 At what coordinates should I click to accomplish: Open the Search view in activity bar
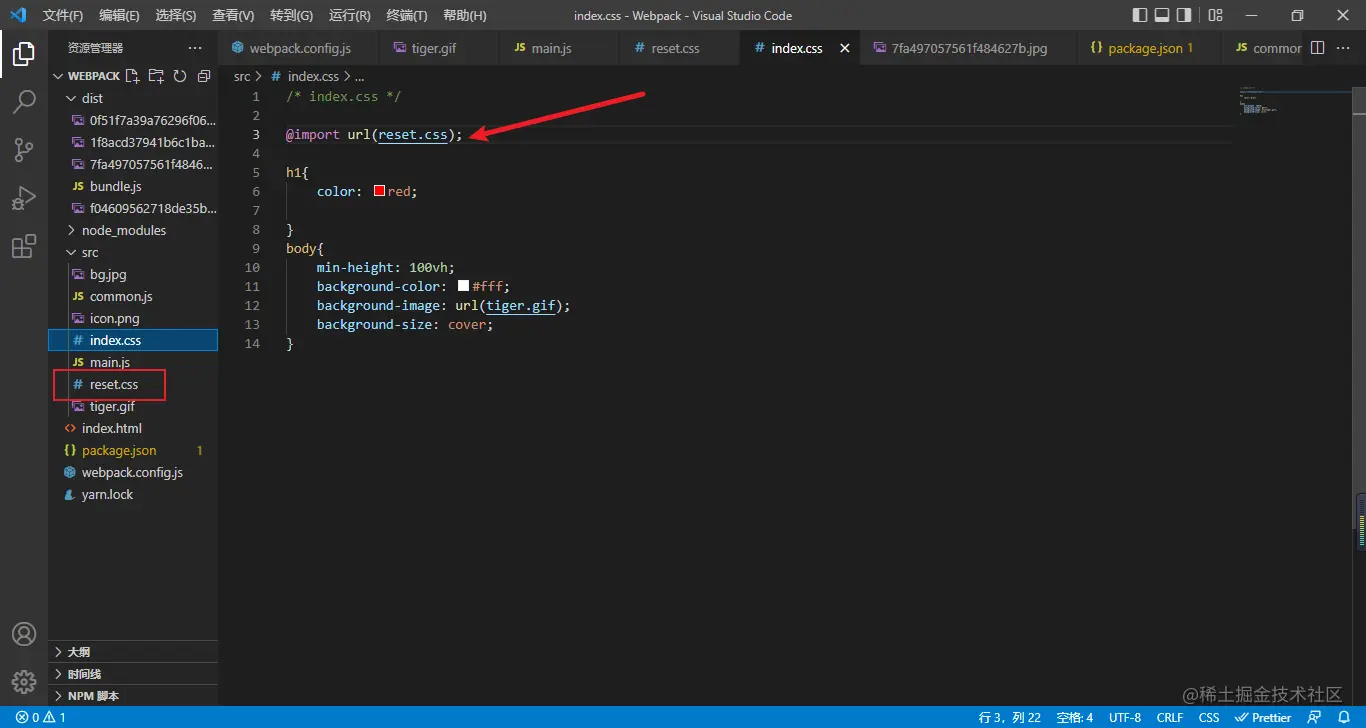(x=24, y=102)
